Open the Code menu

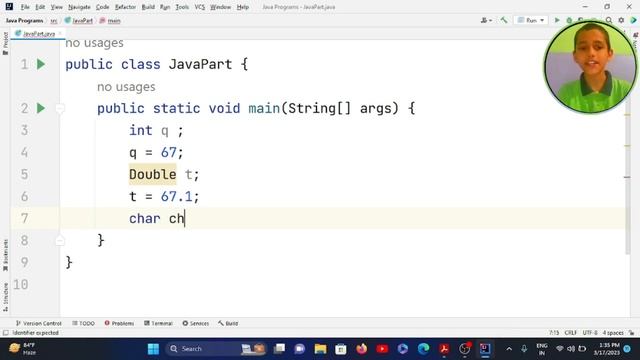pyautogui.click(x=102, y=7)
